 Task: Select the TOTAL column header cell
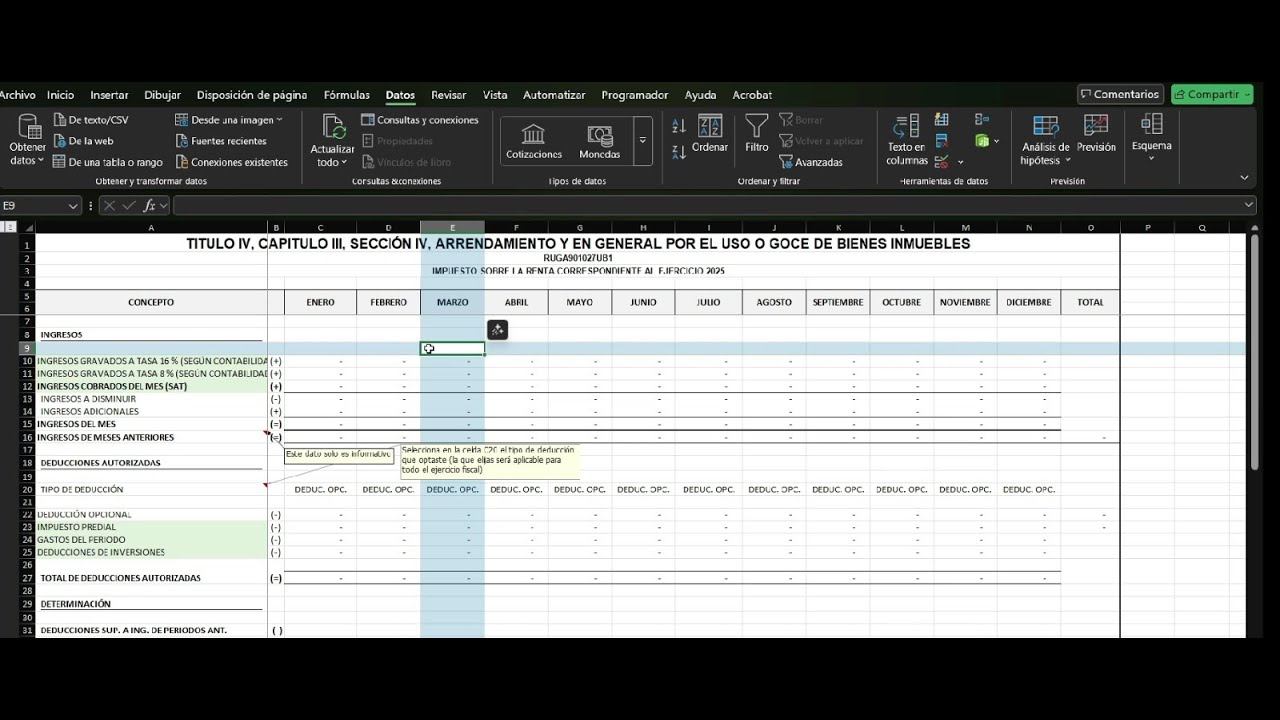1090,302
